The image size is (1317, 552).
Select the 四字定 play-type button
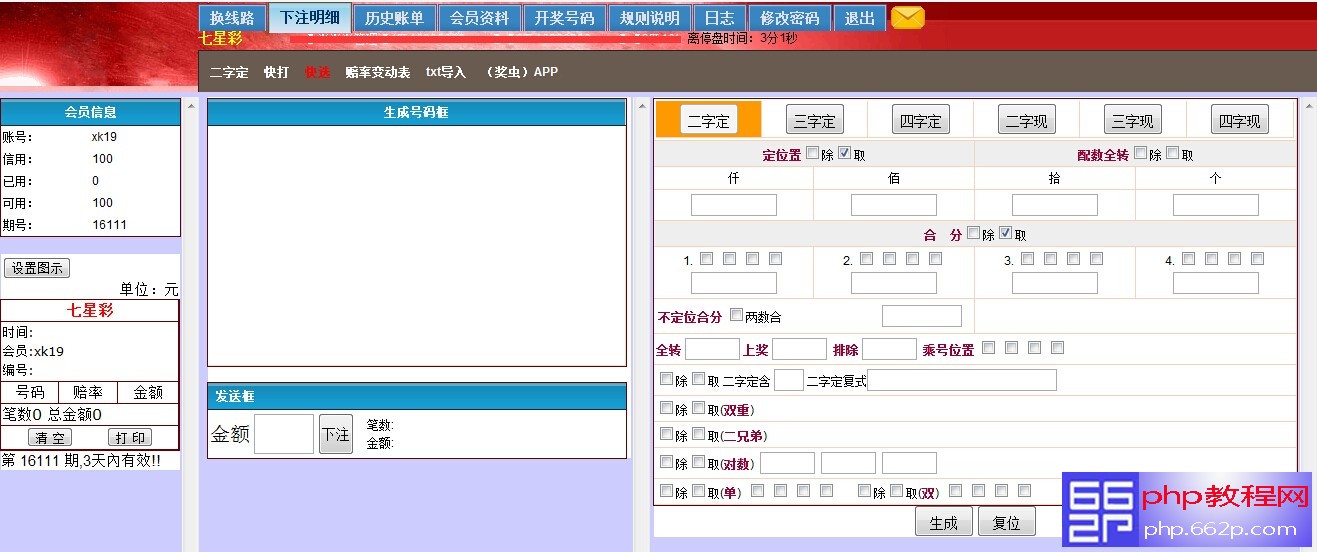point(920,120)
